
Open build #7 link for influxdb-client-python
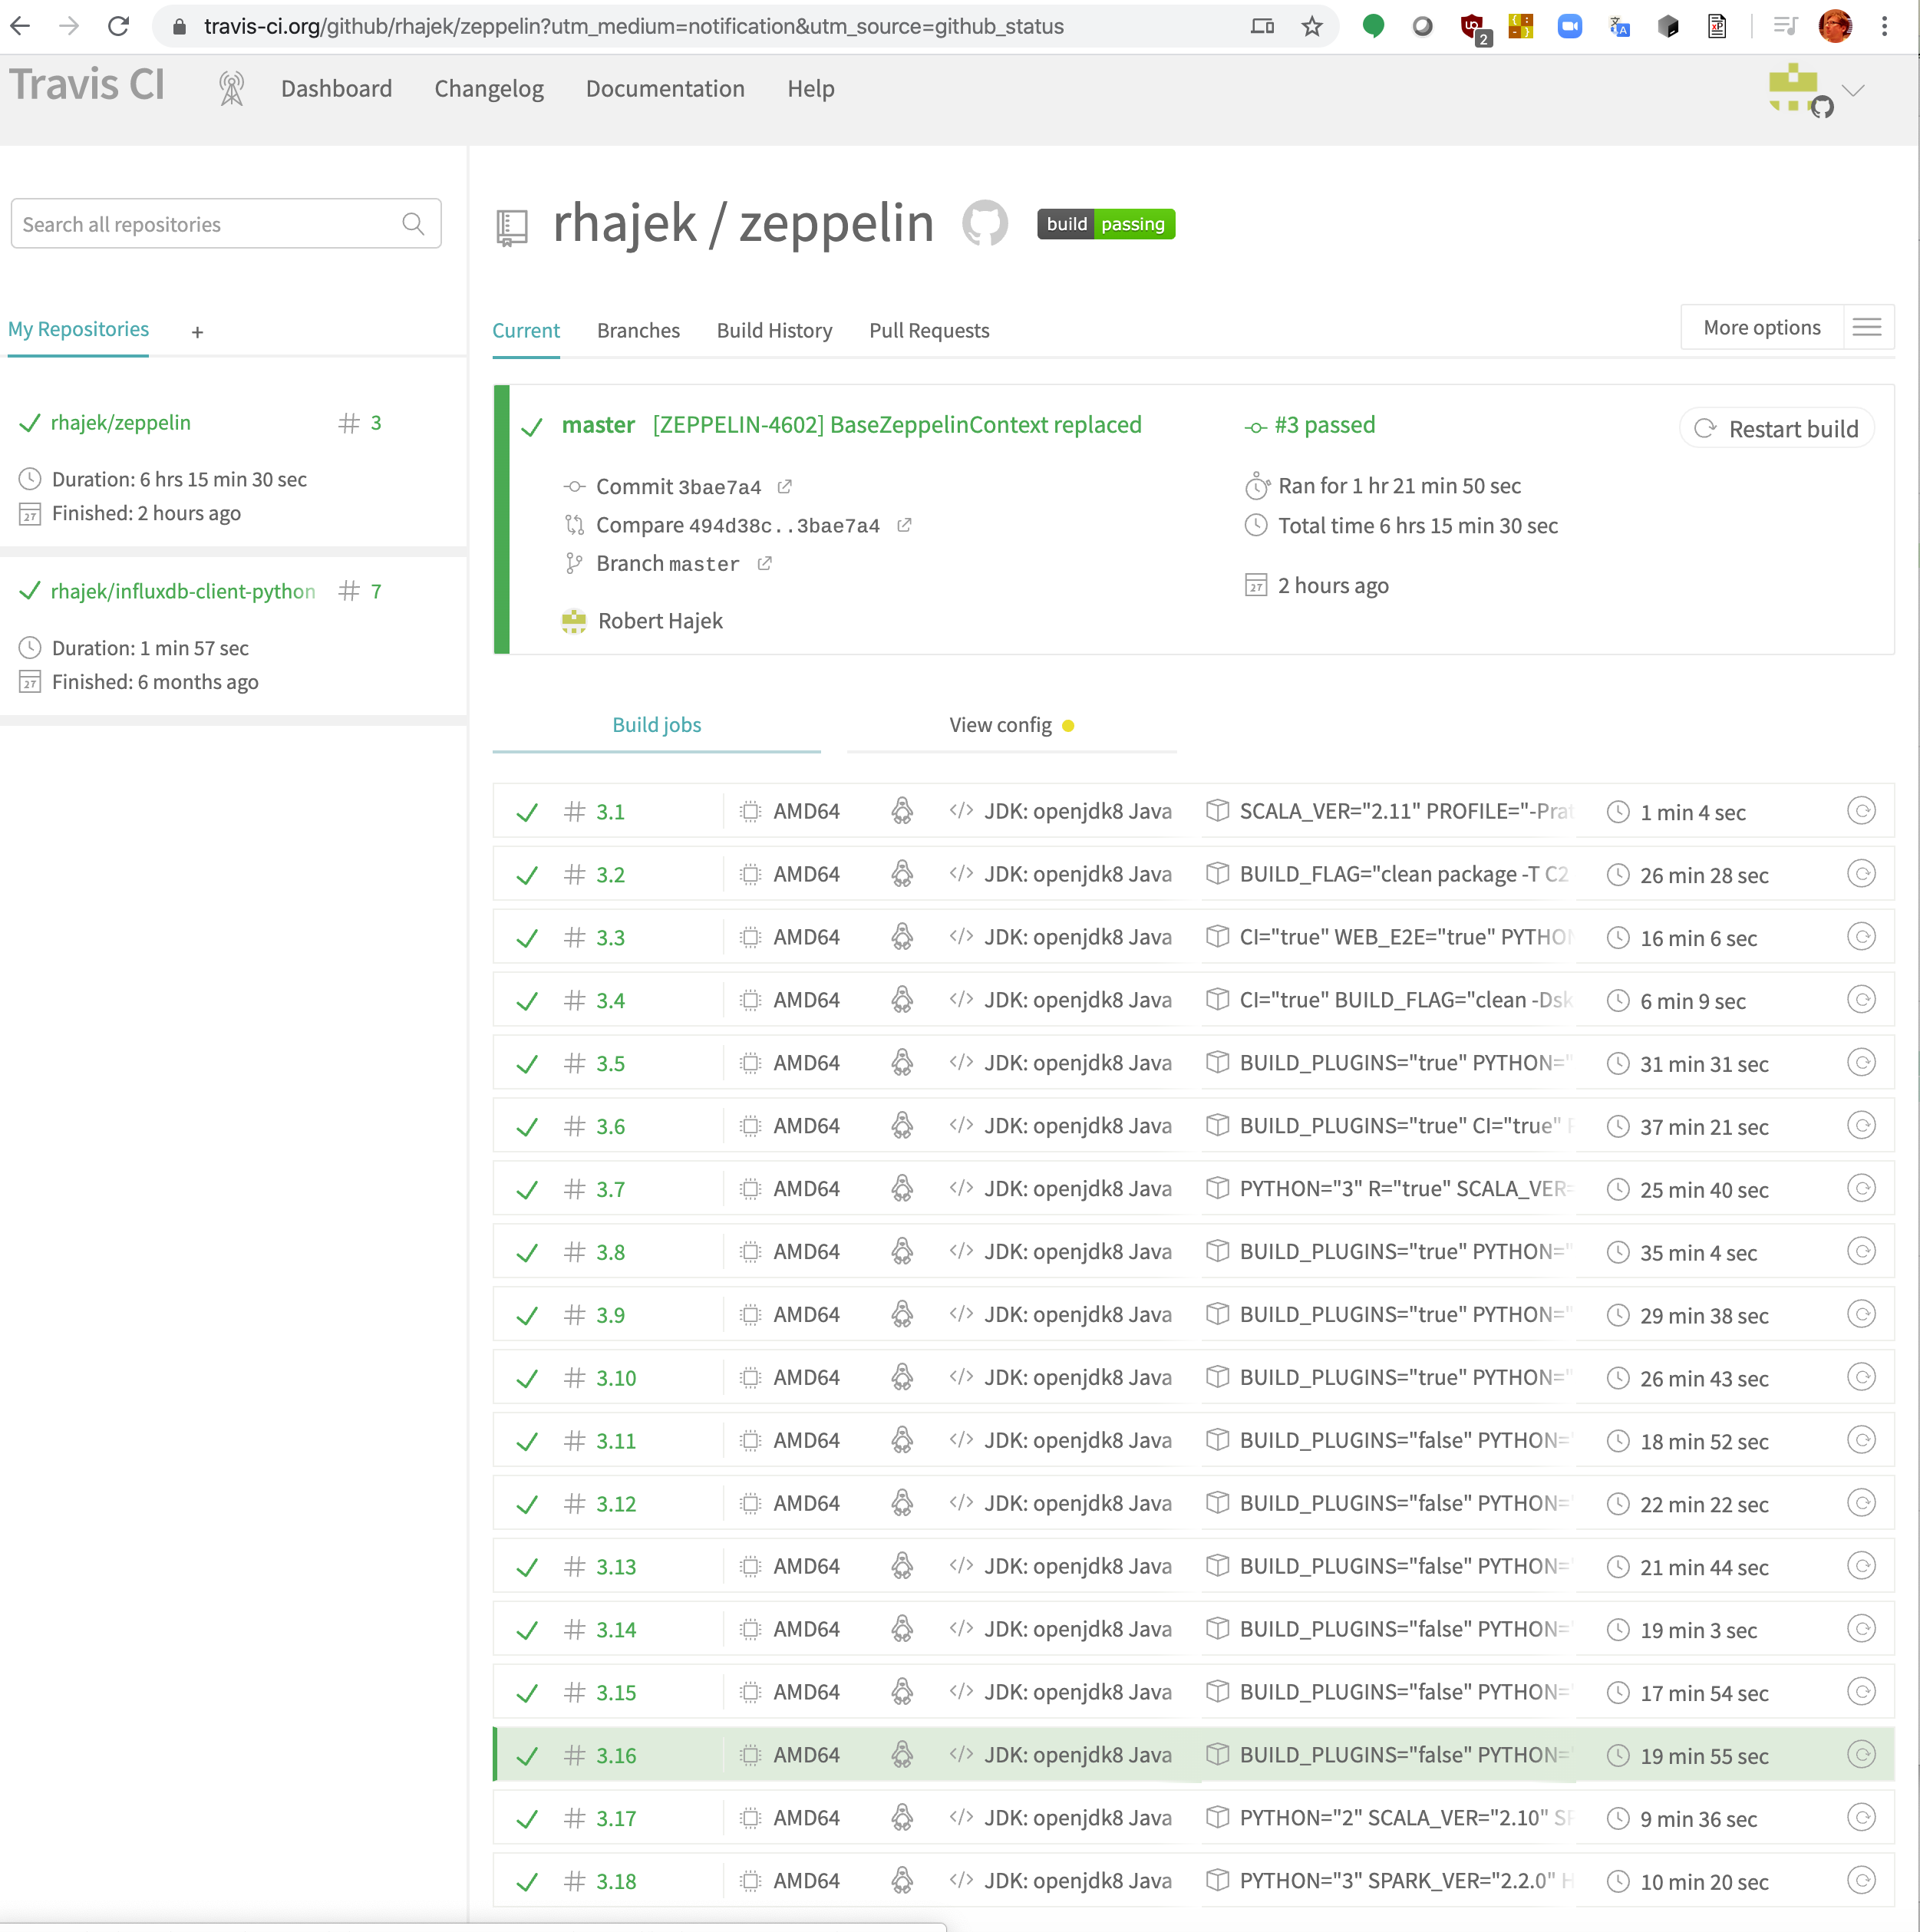pyautogui.click(x=375, y=592)
